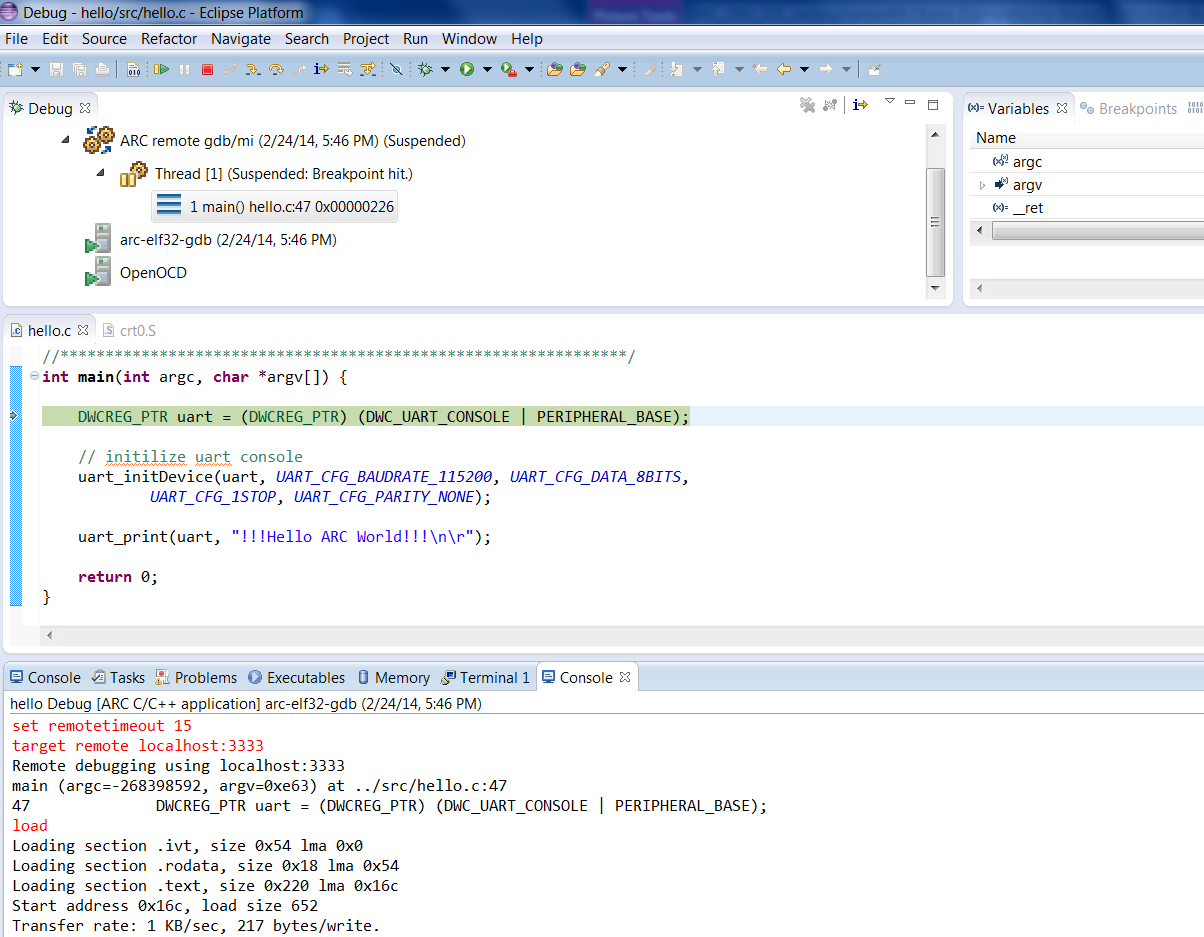Click the Search flashlight toolbar icon
Screen dimensions: 1204x937
[601, 69]
